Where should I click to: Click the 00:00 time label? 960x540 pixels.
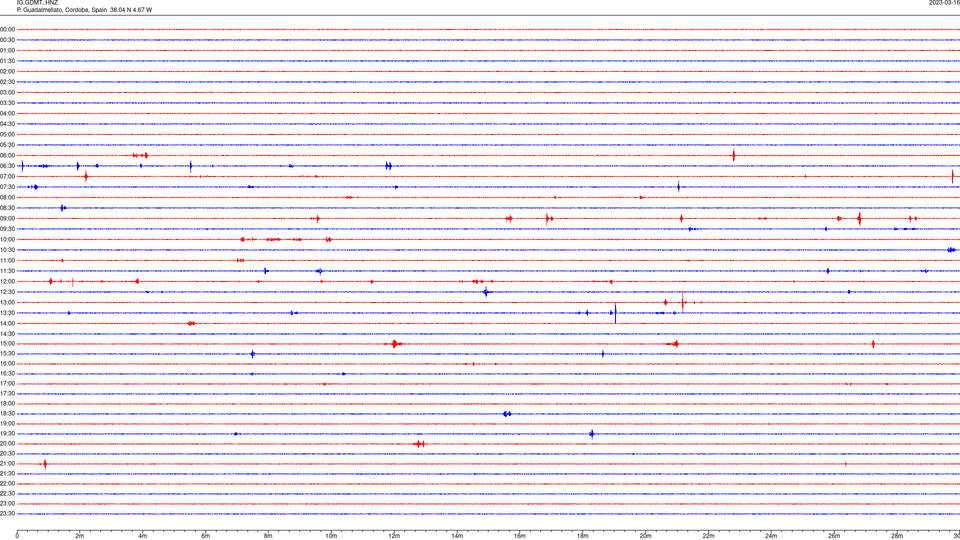pos(7,29)
